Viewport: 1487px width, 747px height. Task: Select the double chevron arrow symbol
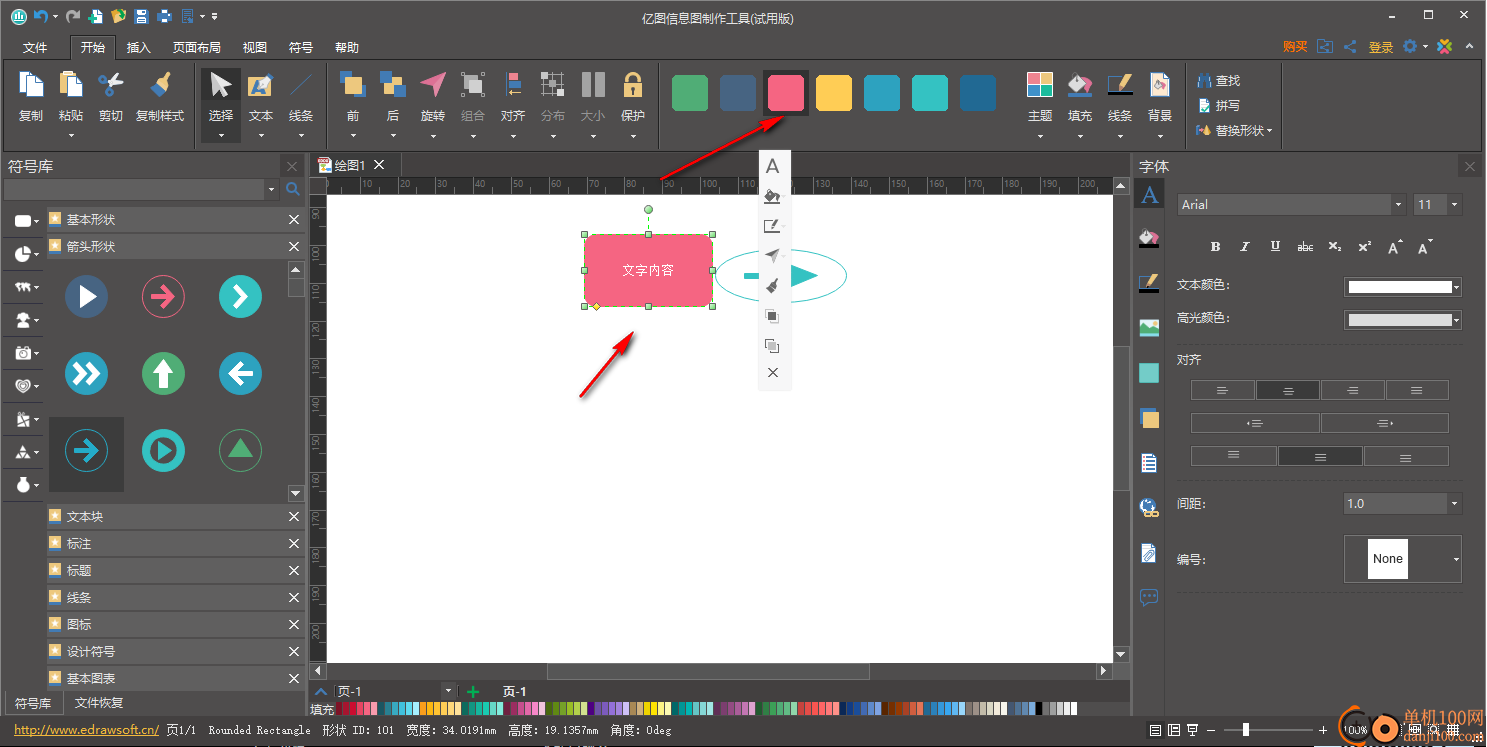pos(86,374)
